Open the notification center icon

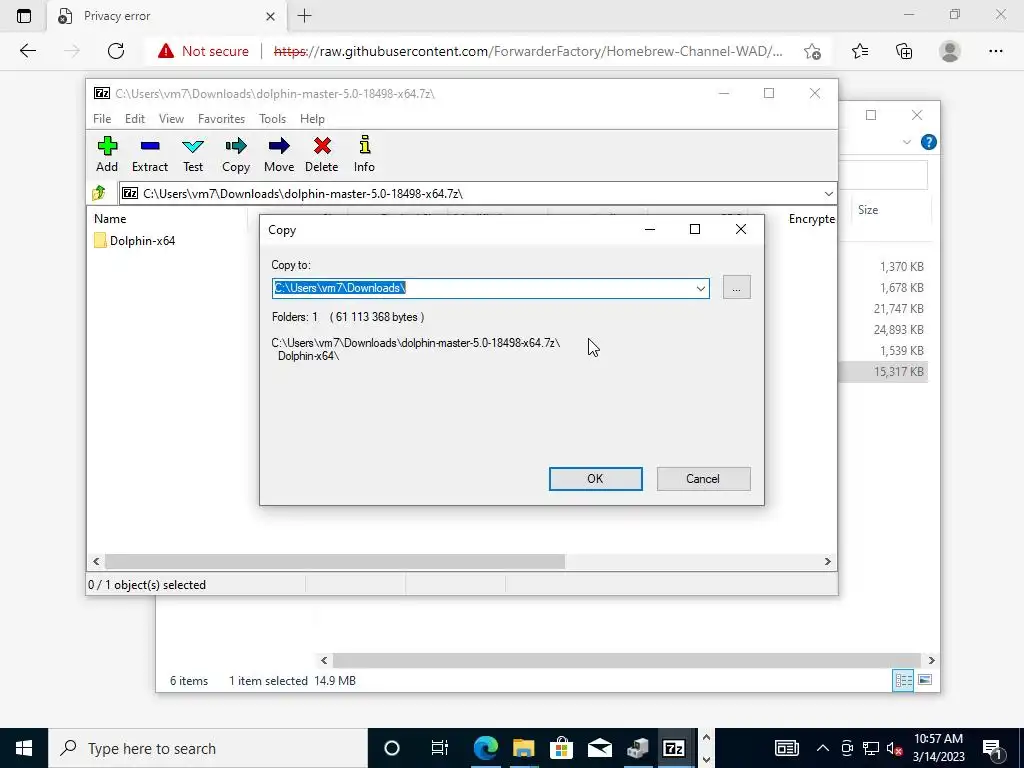(x=993, y=748)
